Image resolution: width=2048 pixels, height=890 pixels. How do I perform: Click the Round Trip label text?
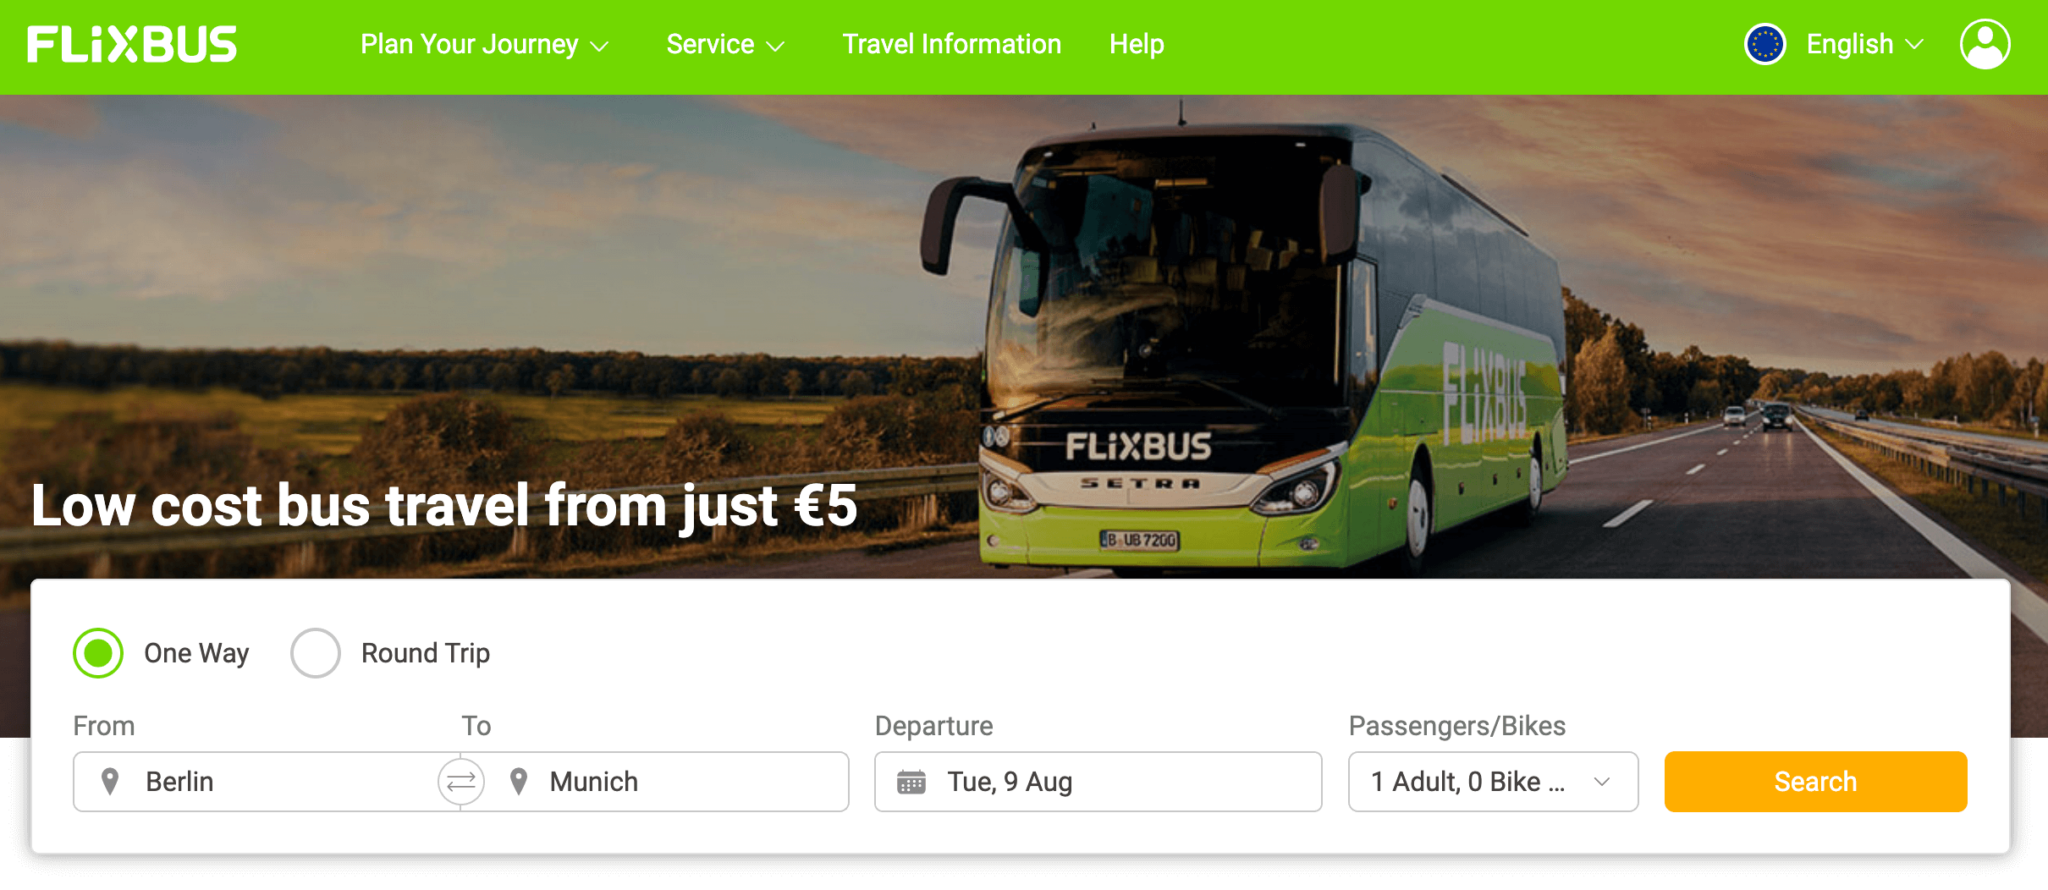pyautogui.click(x=426, y=653)
